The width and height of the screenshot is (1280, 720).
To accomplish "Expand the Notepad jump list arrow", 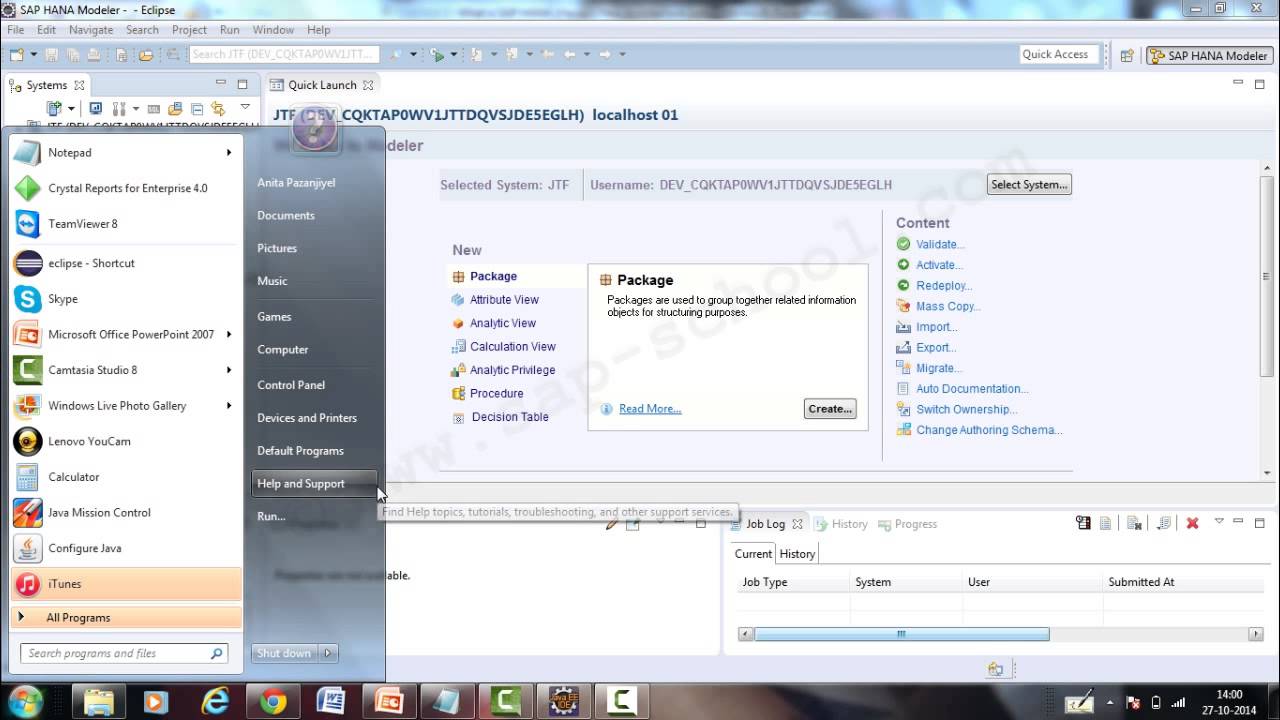I will 229,153.
